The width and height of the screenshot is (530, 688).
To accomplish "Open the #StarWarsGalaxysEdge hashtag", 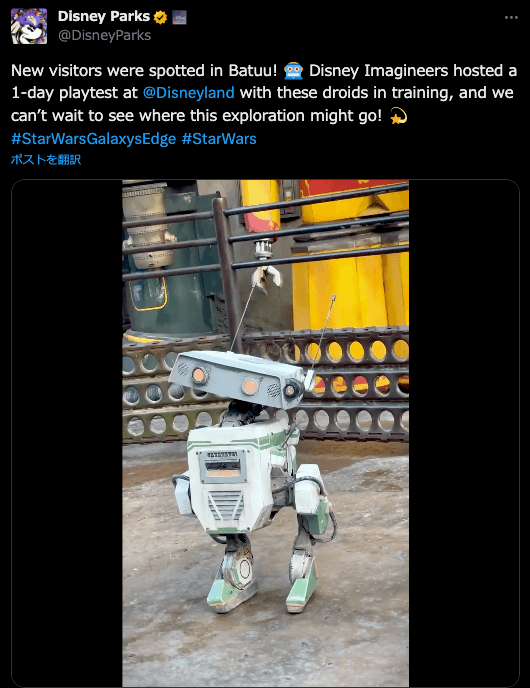I will tap(93, 139).
